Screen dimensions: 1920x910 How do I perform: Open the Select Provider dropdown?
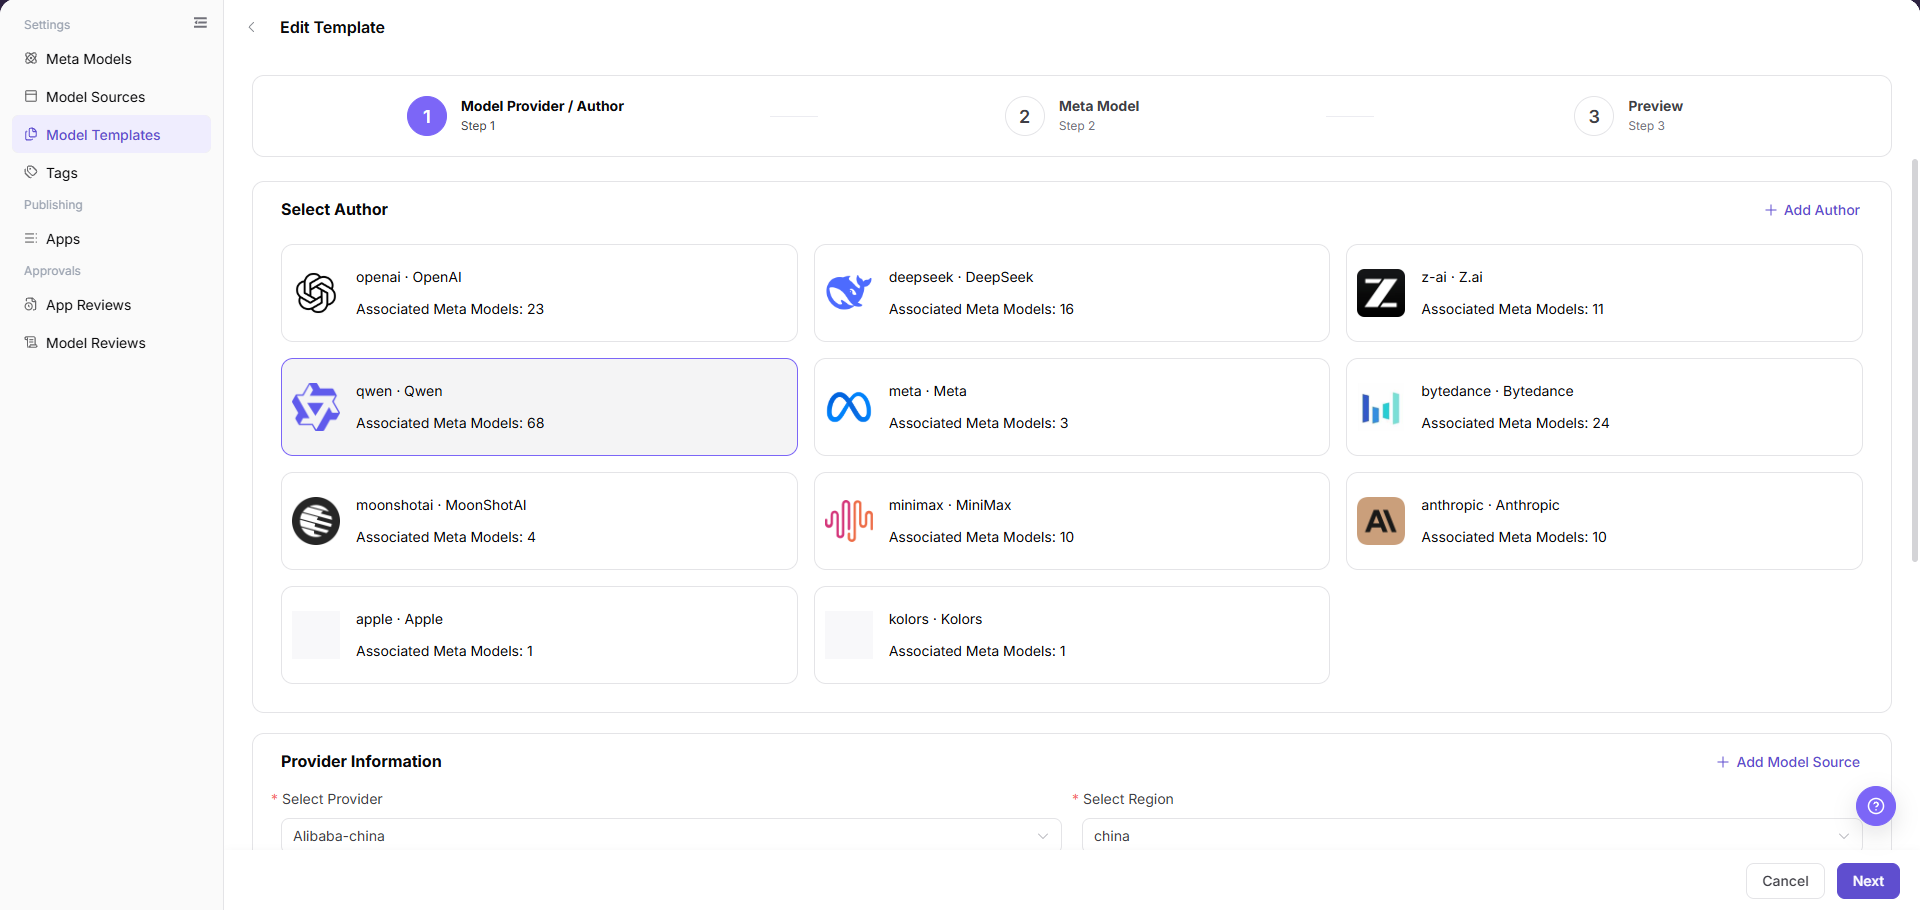671,836
